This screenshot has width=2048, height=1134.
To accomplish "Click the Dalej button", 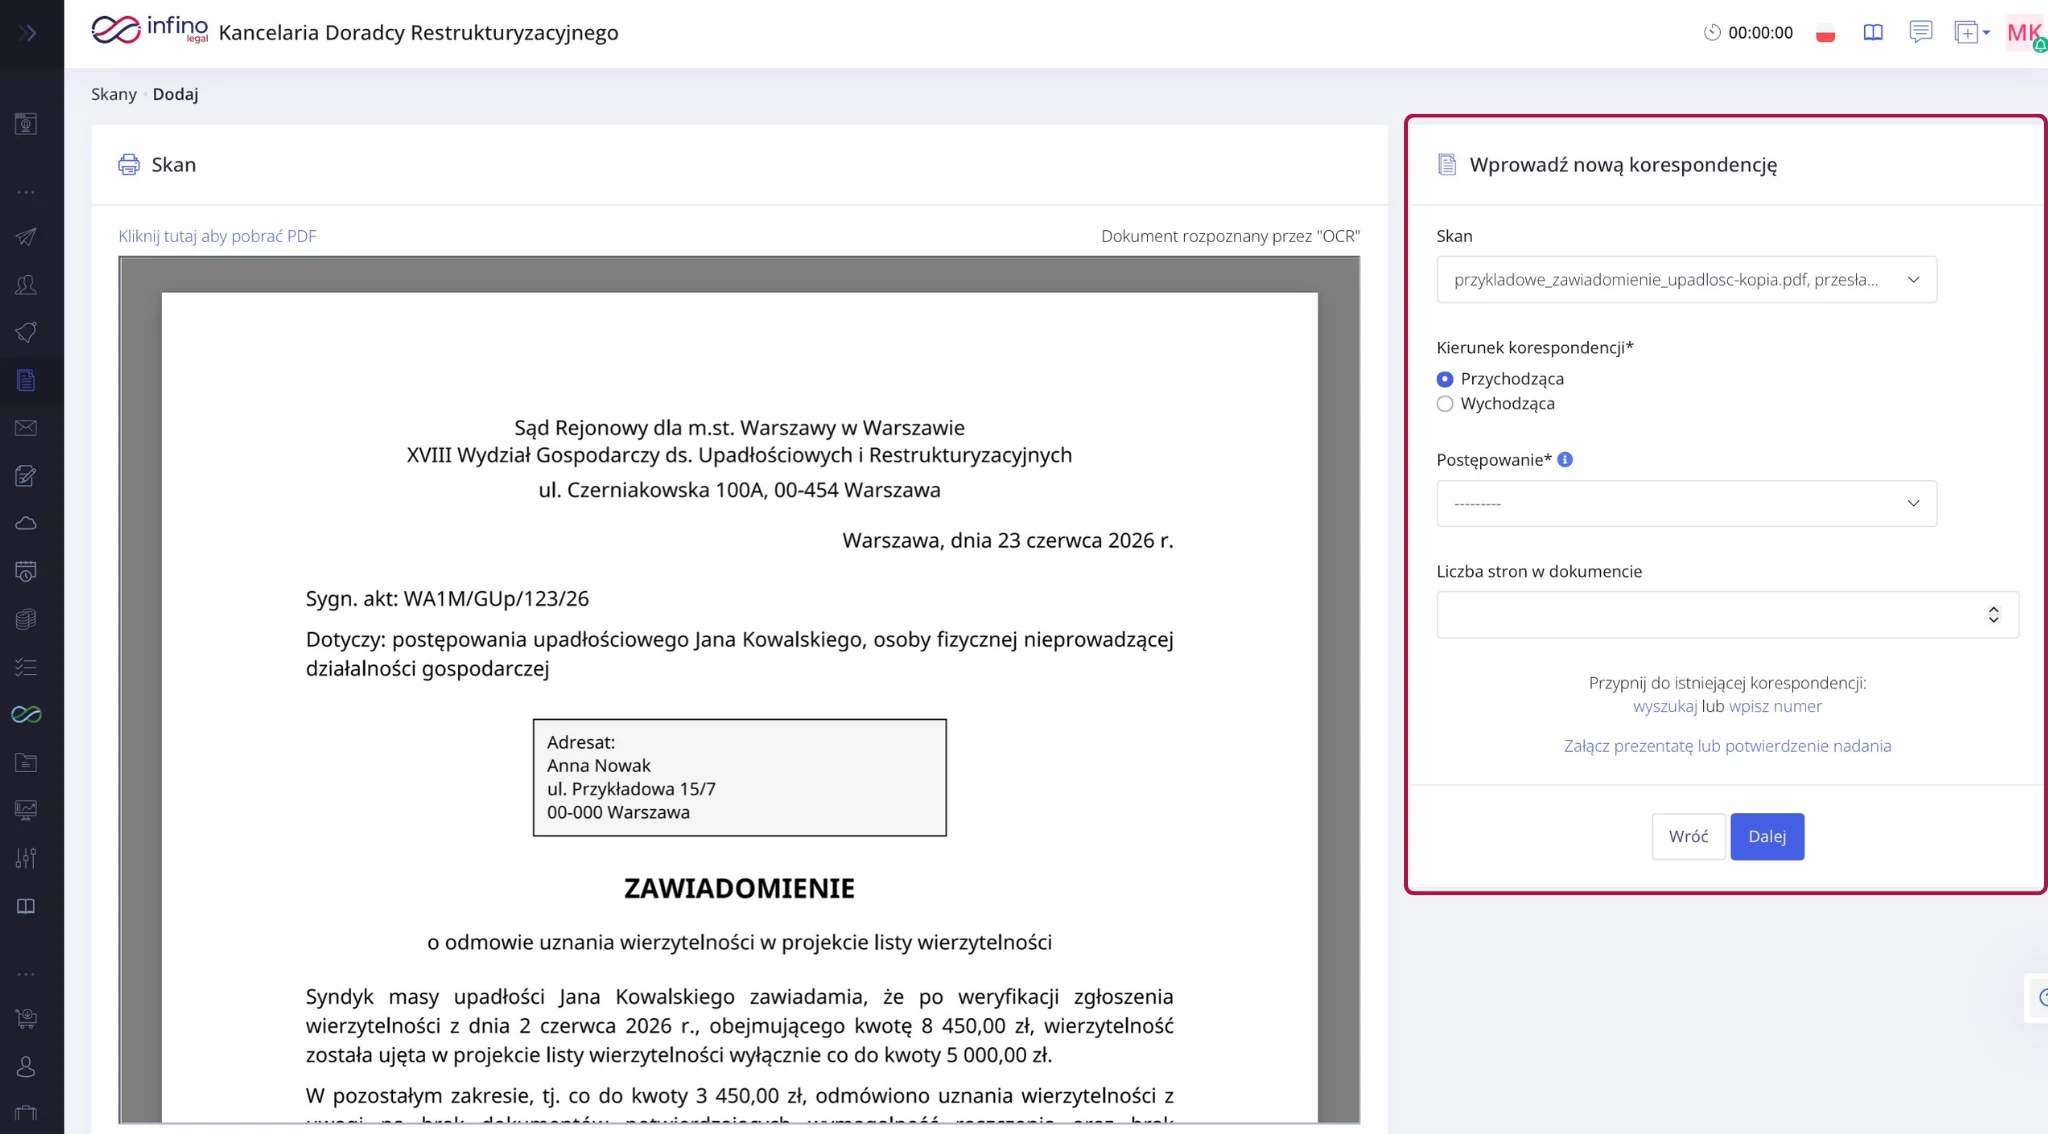I will coord(1767,837).
